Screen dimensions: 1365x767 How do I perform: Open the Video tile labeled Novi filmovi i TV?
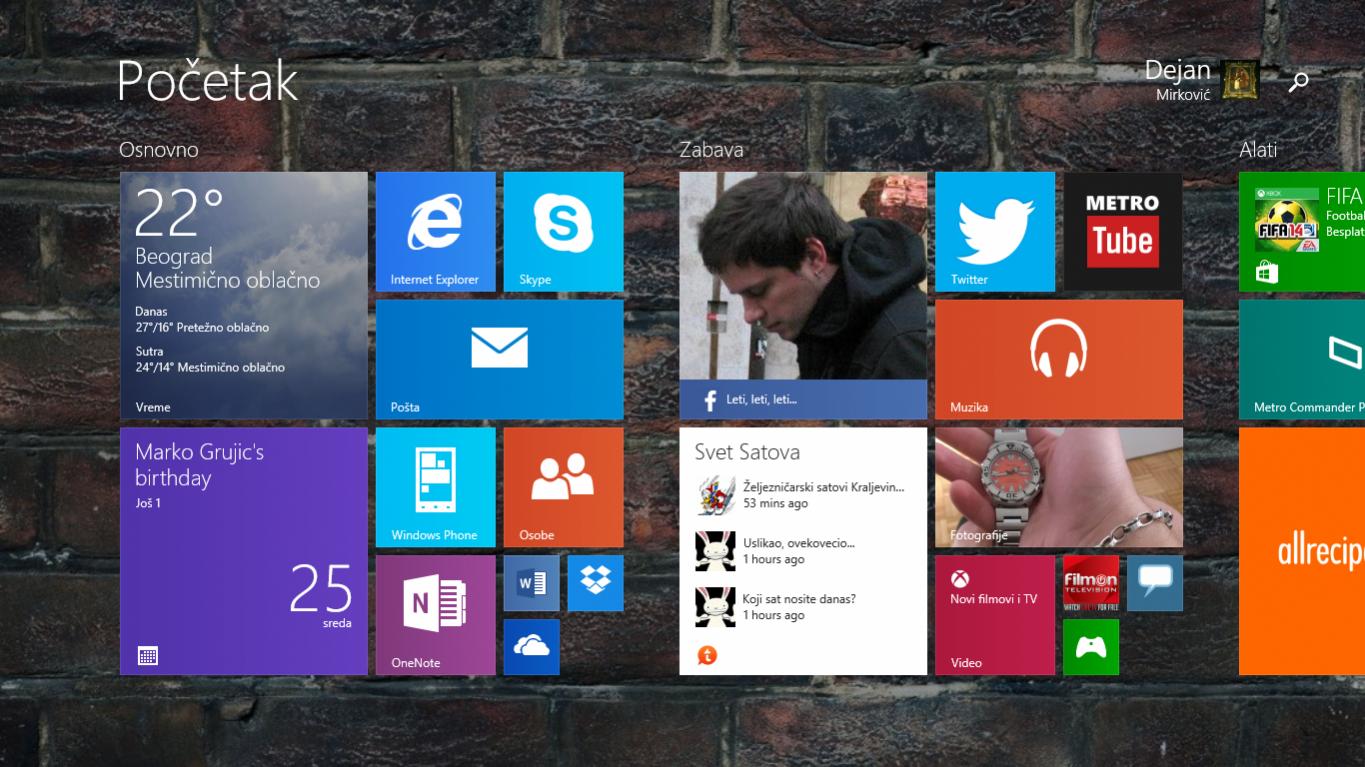tap(994, 615)
